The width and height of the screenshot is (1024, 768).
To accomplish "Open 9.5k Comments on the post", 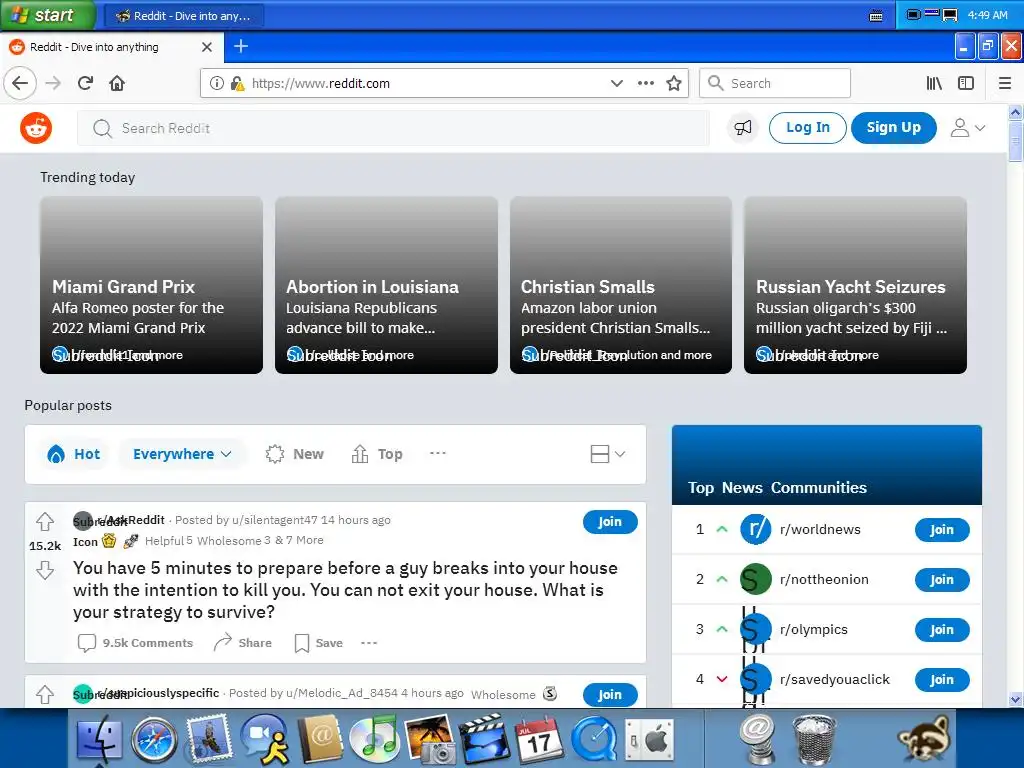I will pos(136,643).
